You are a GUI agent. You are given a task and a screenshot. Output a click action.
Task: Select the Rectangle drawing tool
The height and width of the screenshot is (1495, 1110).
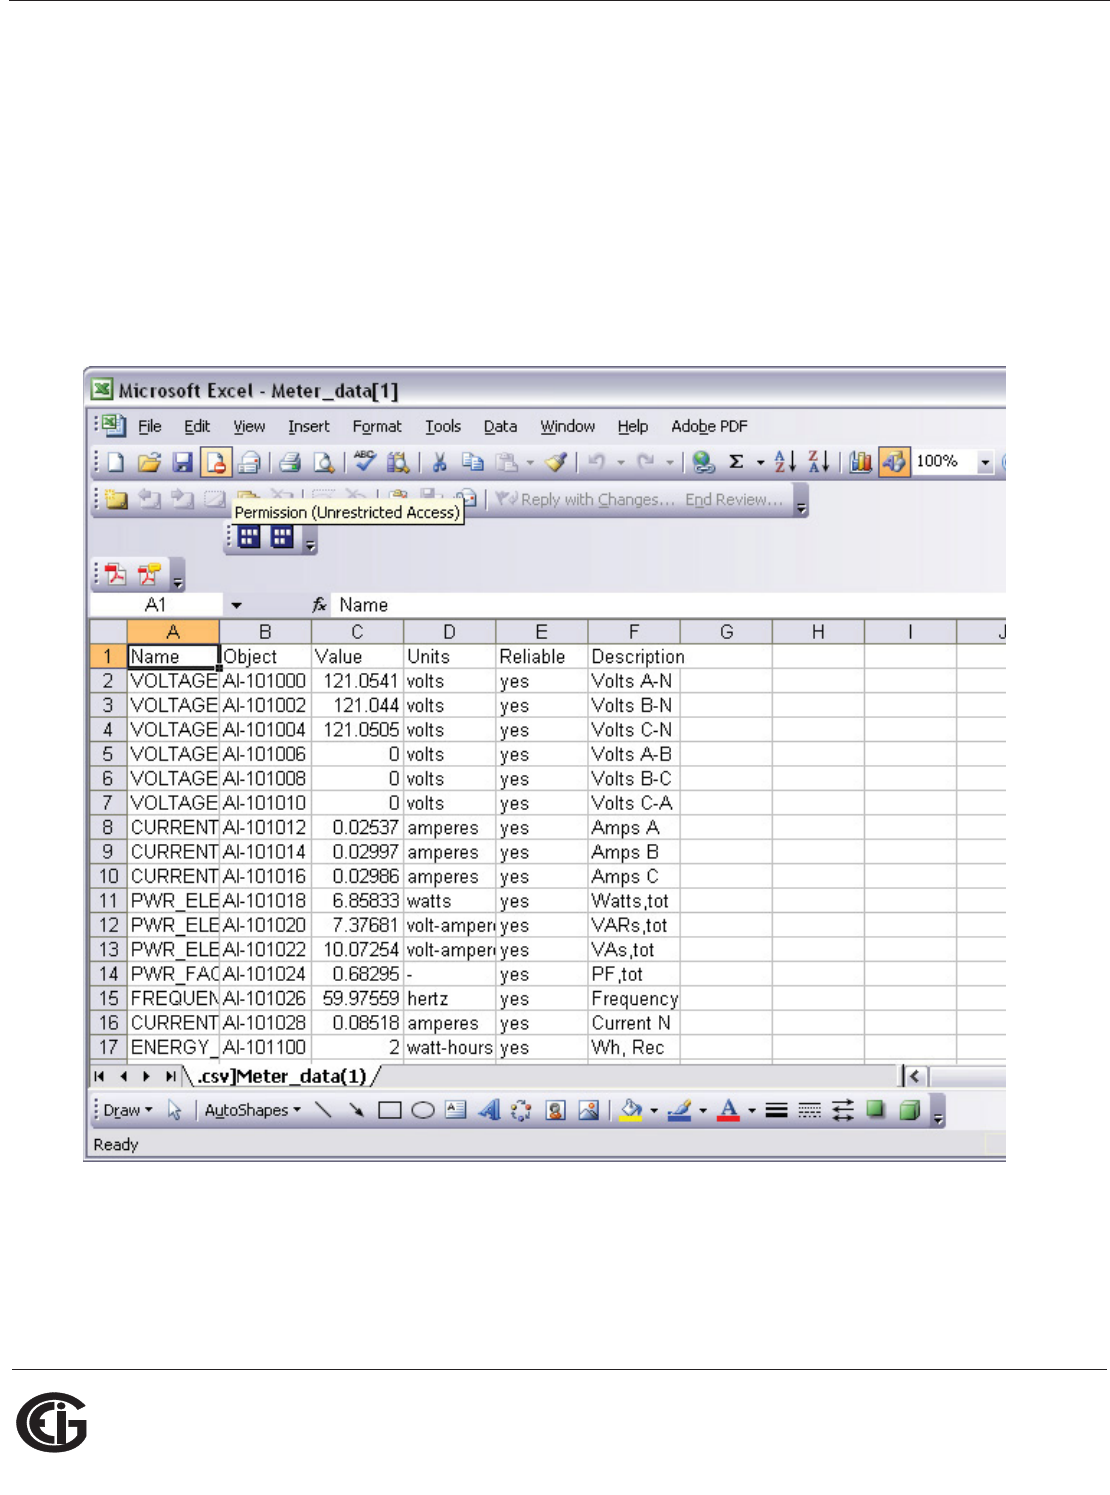point(390,1110)
